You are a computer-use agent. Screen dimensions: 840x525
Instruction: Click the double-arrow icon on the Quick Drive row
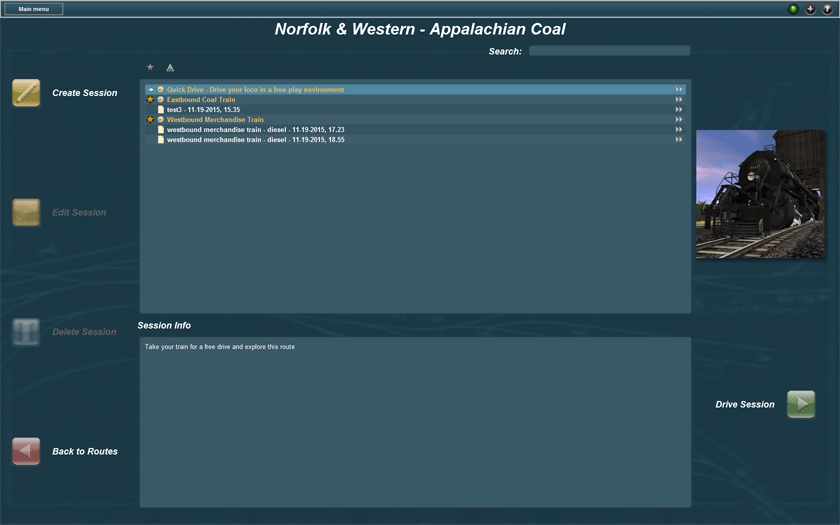[x=679, y=89]
